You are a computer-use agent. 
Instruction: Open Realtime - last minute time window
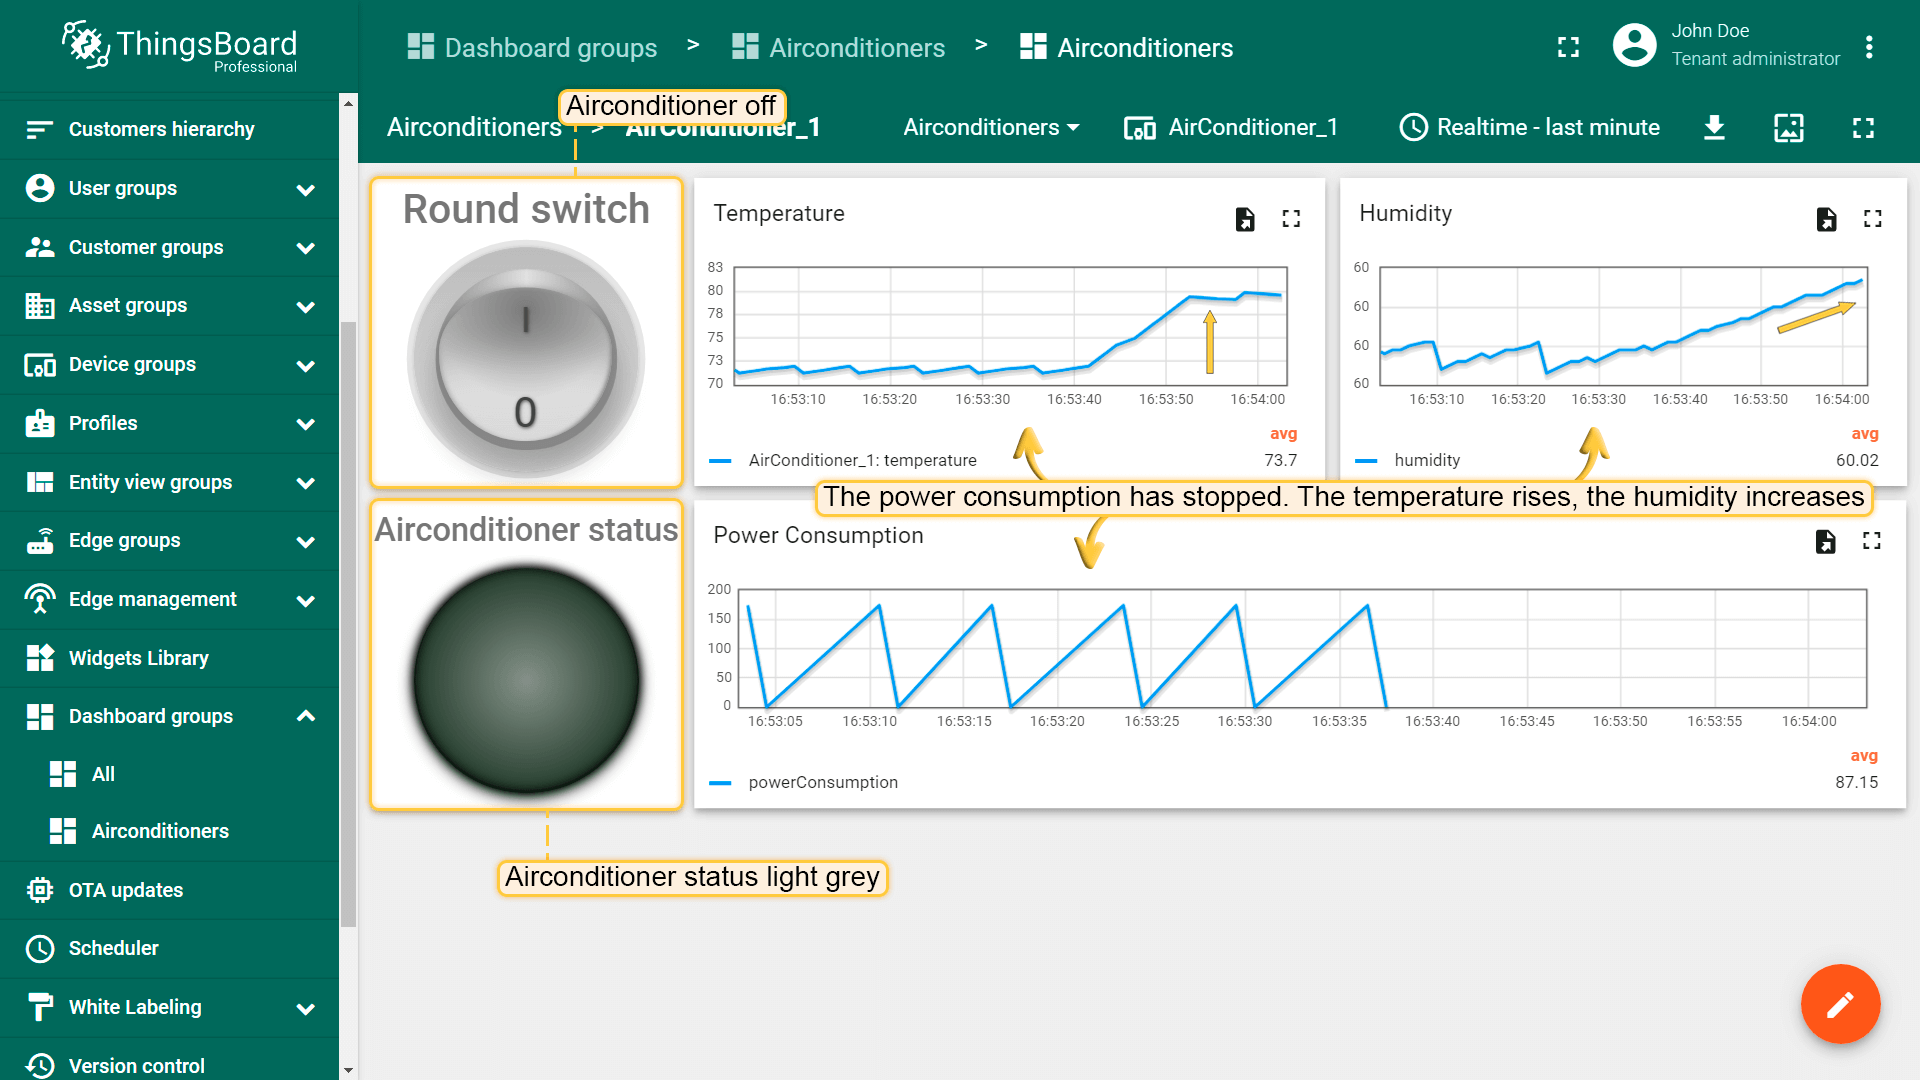(1530, 127)
